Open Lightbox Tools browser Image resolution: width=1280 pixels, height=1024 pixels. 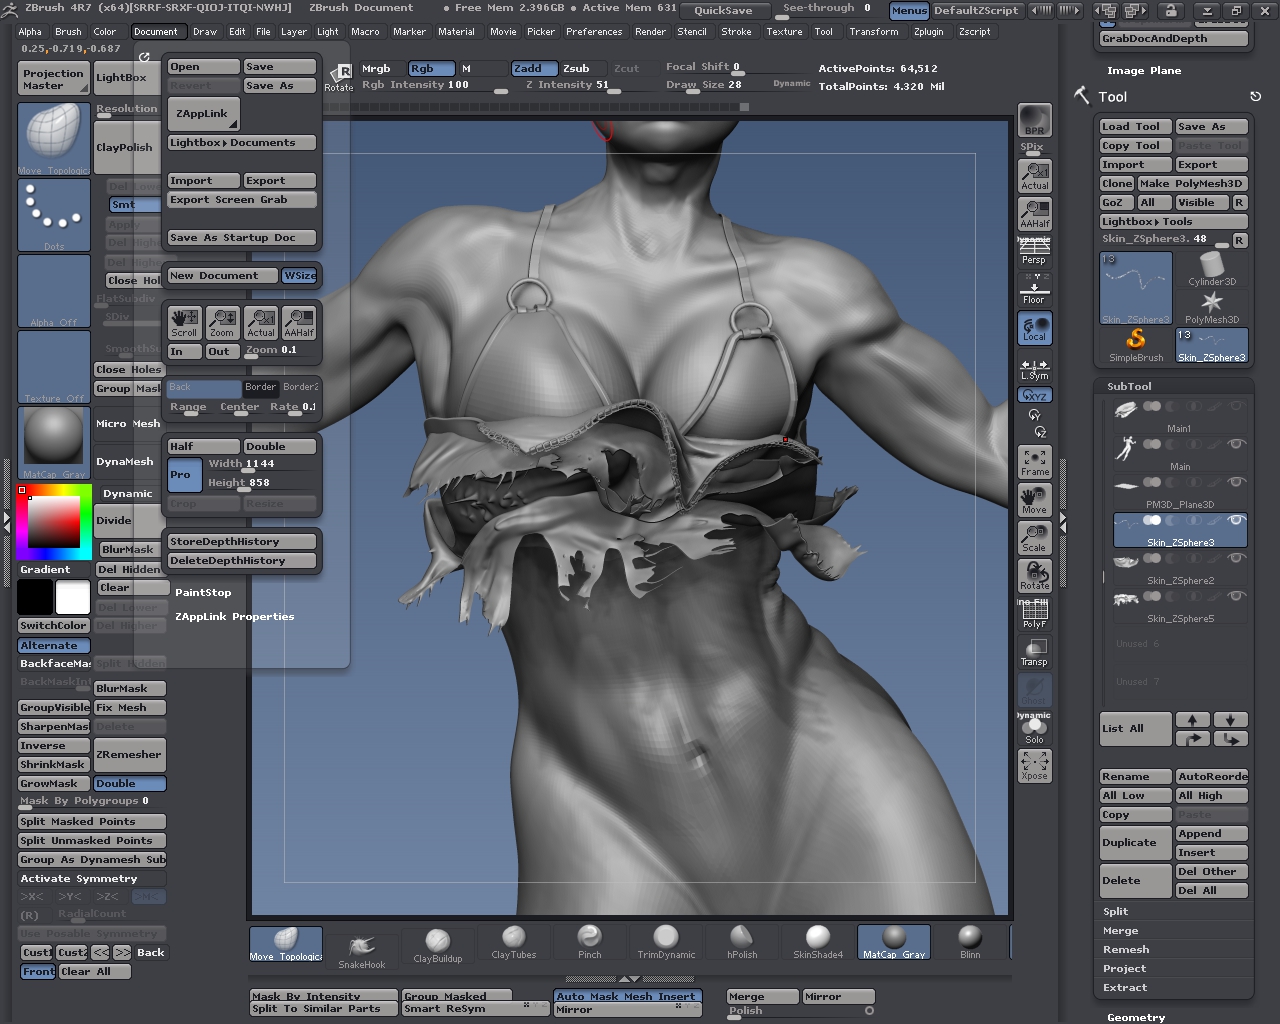[x=1174, y=221]
